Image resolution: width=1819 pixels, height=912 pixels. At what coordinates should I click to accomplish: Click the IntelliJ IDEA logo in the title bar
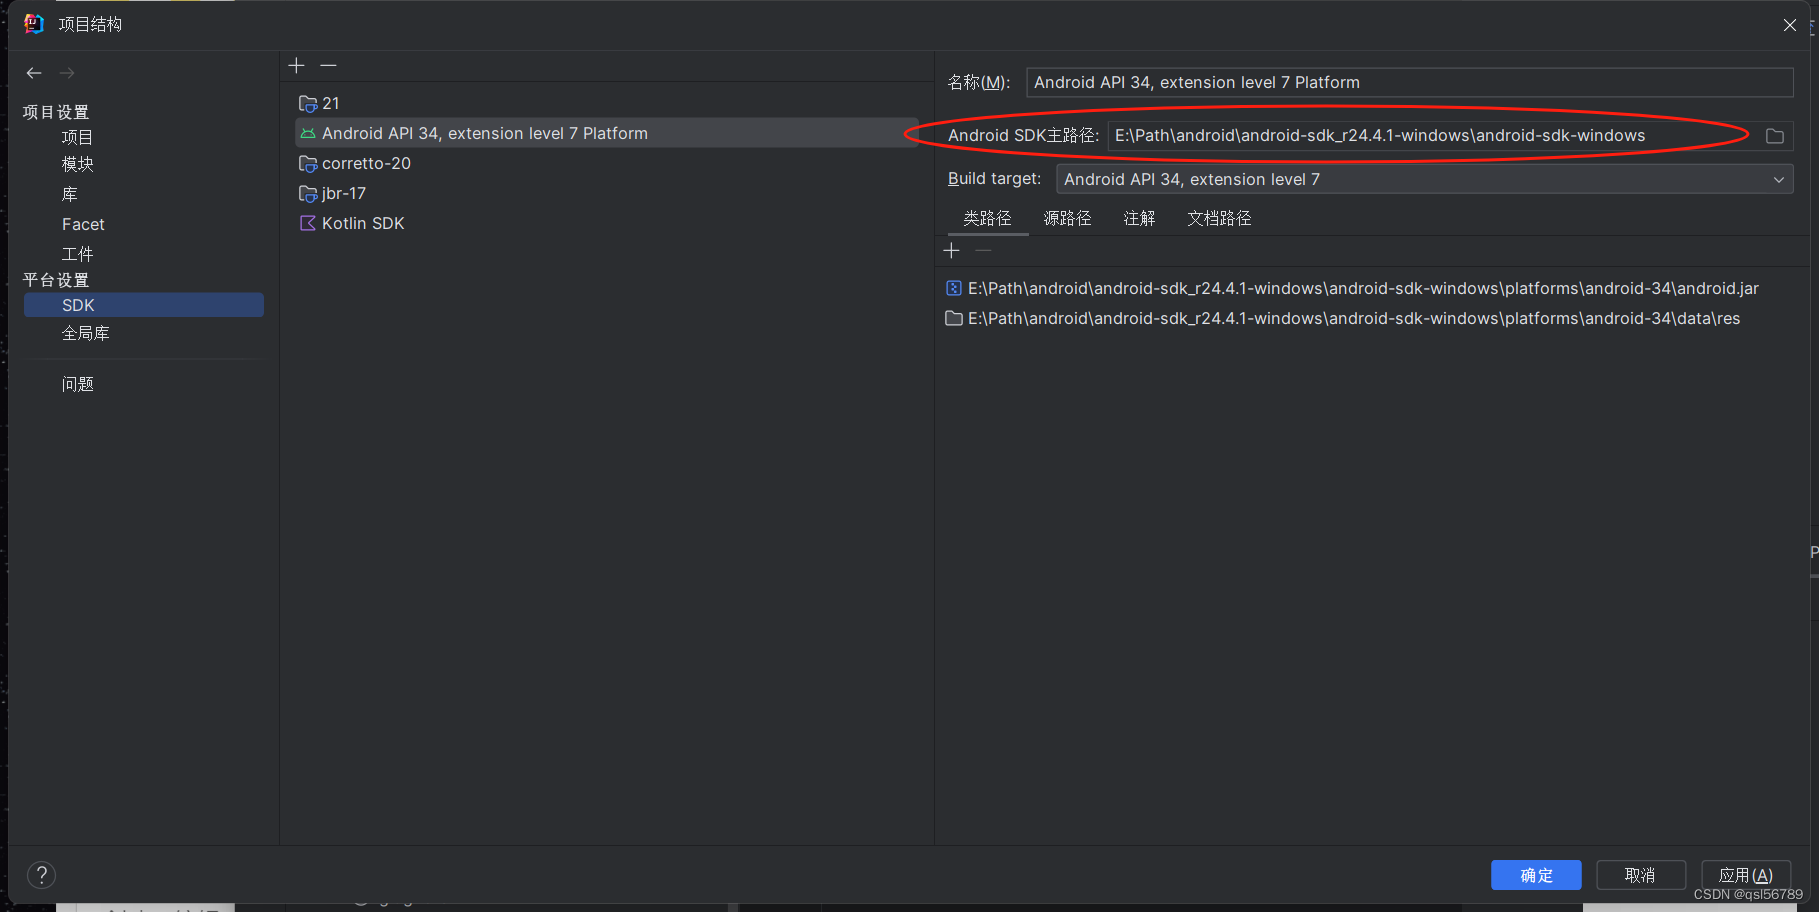33,22
